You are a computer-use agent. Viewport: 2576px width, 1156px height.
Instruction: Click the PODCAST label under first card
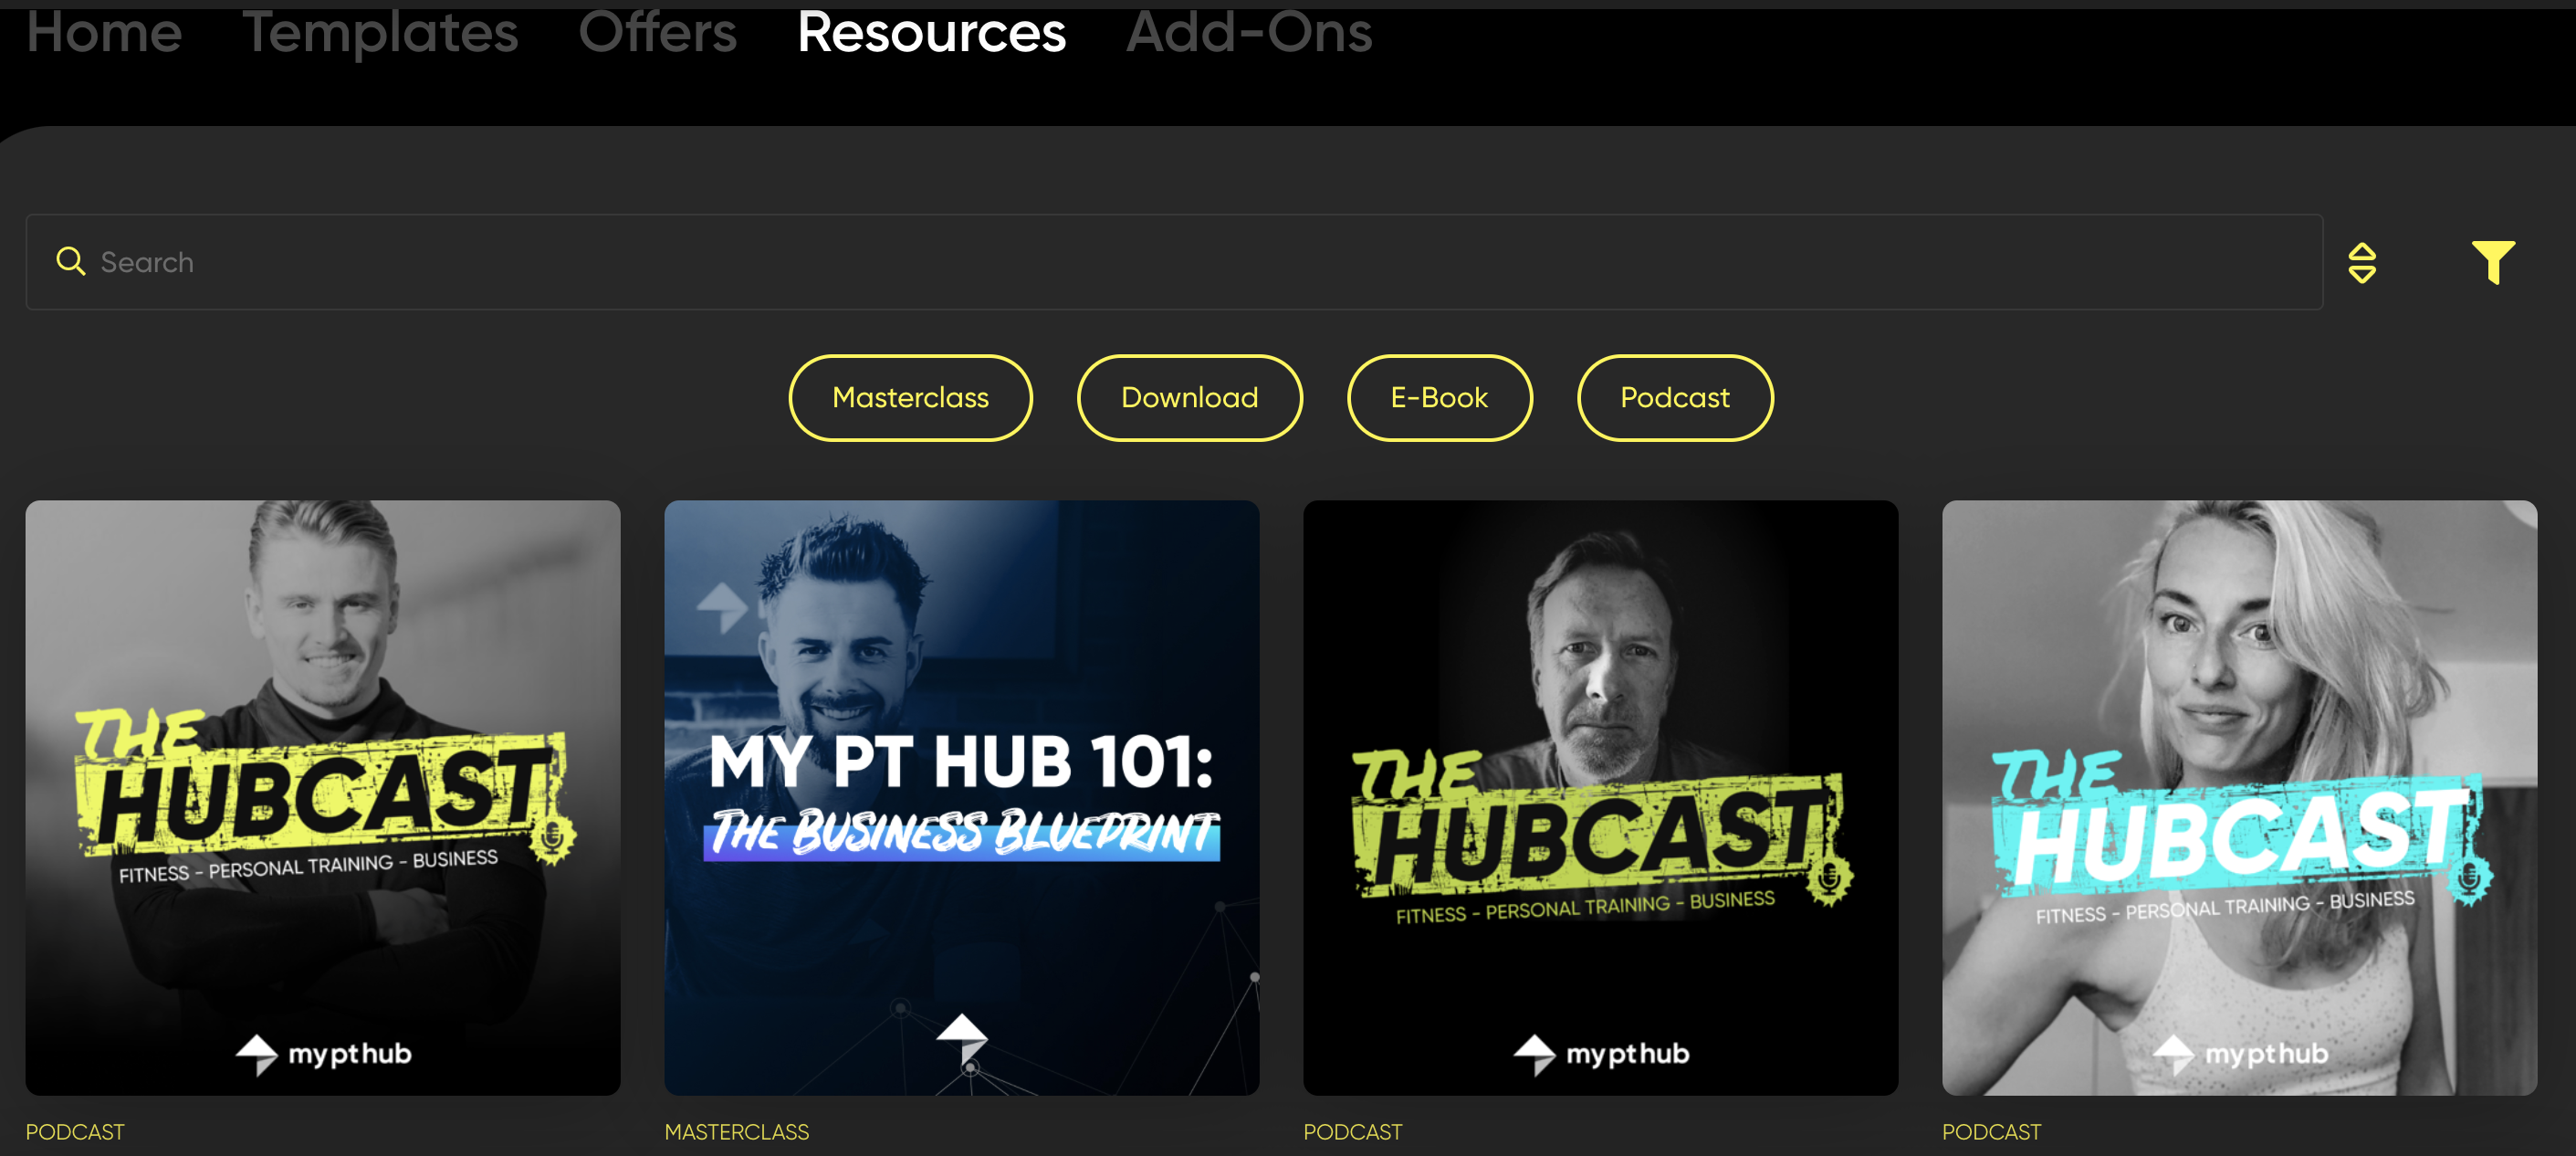[x=75, y=1132]
